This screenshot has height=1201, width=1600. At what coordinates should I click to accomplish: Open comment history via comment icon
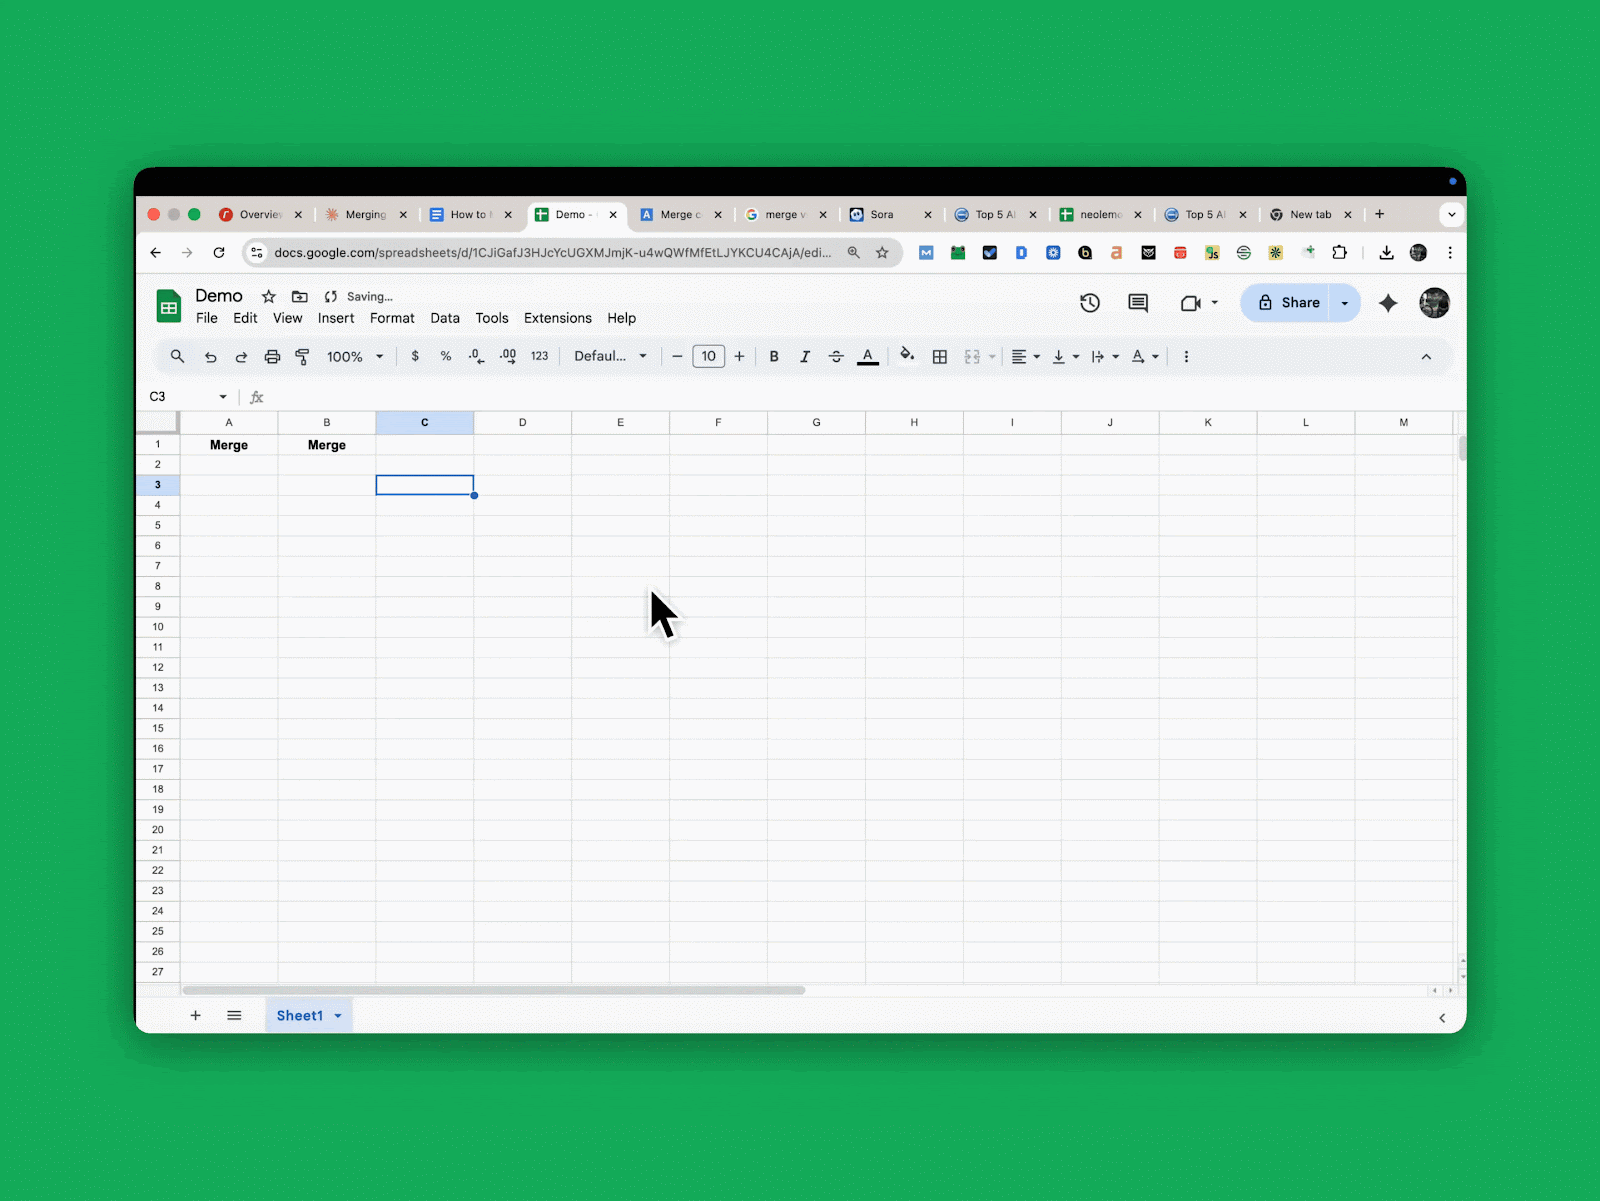[1137, 302]
